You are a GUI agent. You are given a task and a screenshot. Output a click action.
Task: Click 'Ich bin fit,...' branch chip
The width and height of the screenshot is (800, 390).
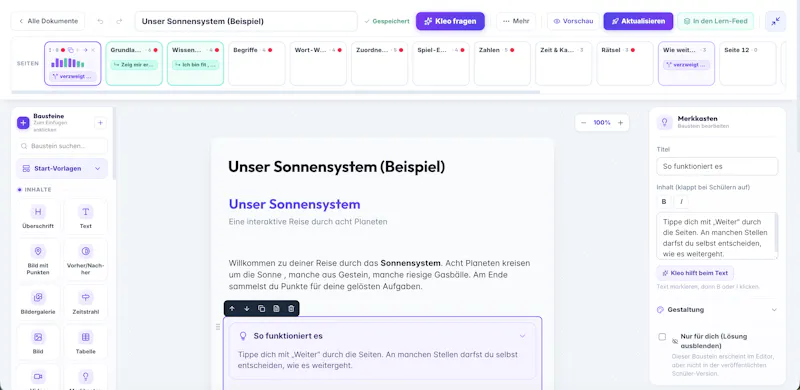[x=195, y=65]
